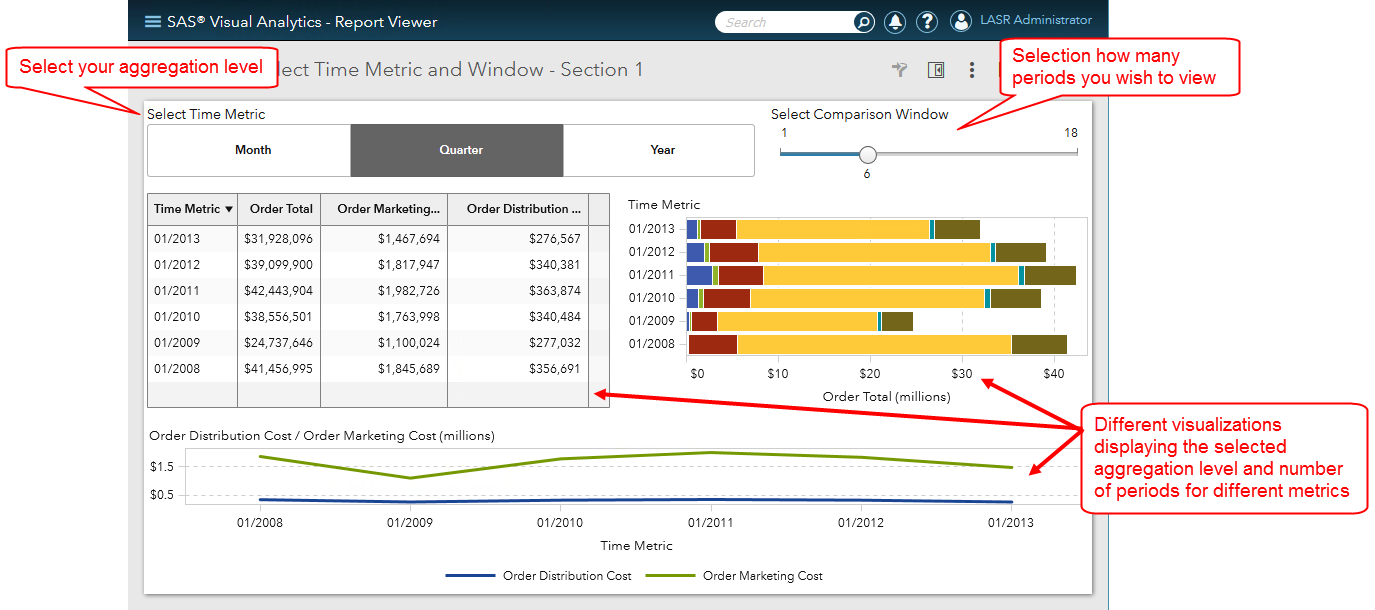Click the Comparison Window slider handle

click(867, 154)
